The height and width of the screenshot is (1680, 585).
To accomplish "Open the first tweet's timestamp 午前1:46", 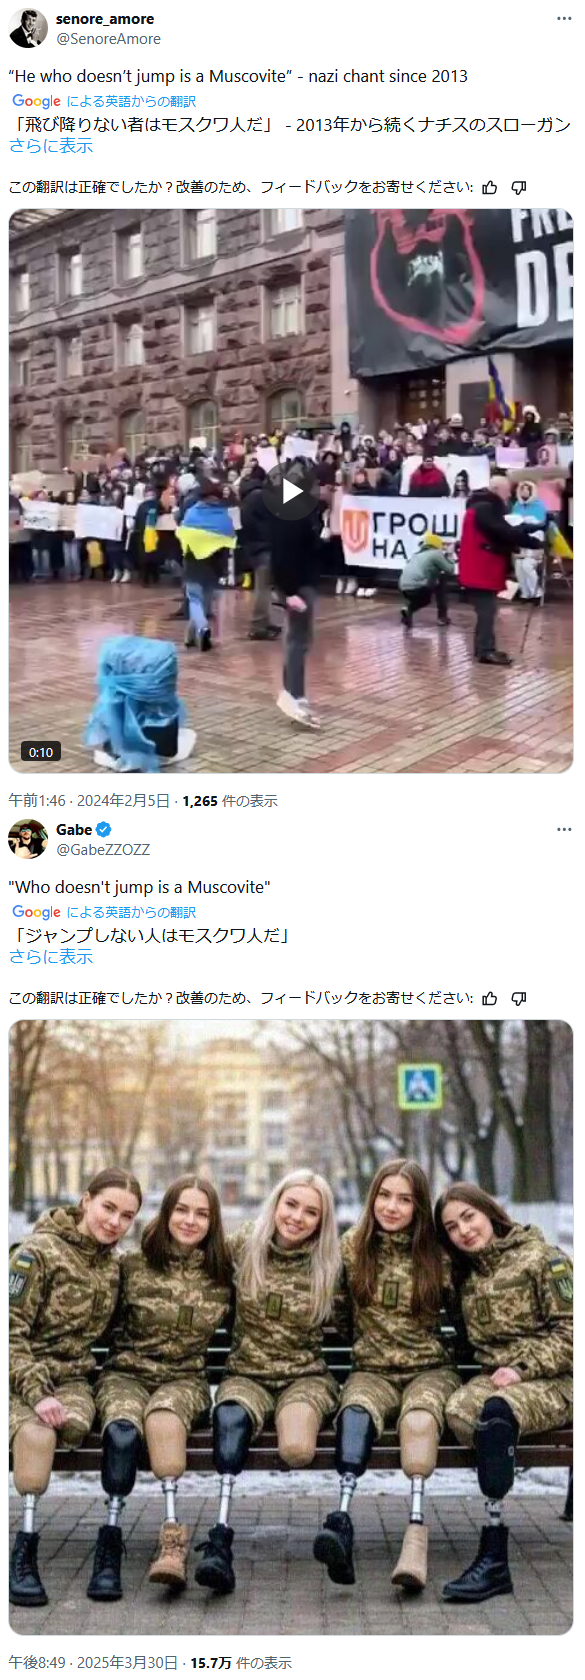I will (37, 801).
